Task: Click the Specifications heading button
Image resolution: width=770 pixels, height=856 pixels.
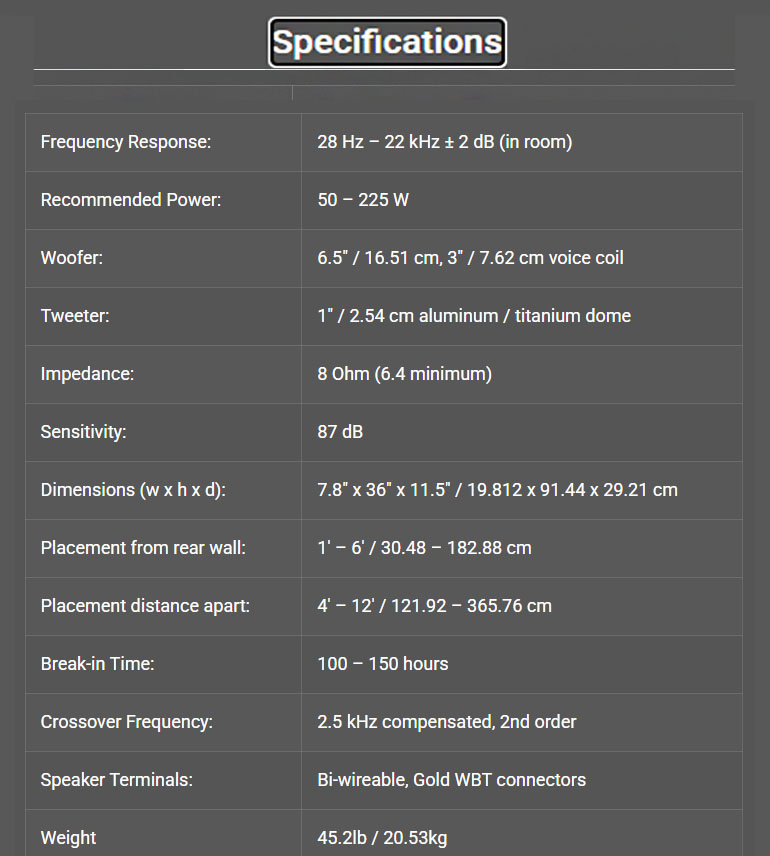Action: tap(387, 43)
